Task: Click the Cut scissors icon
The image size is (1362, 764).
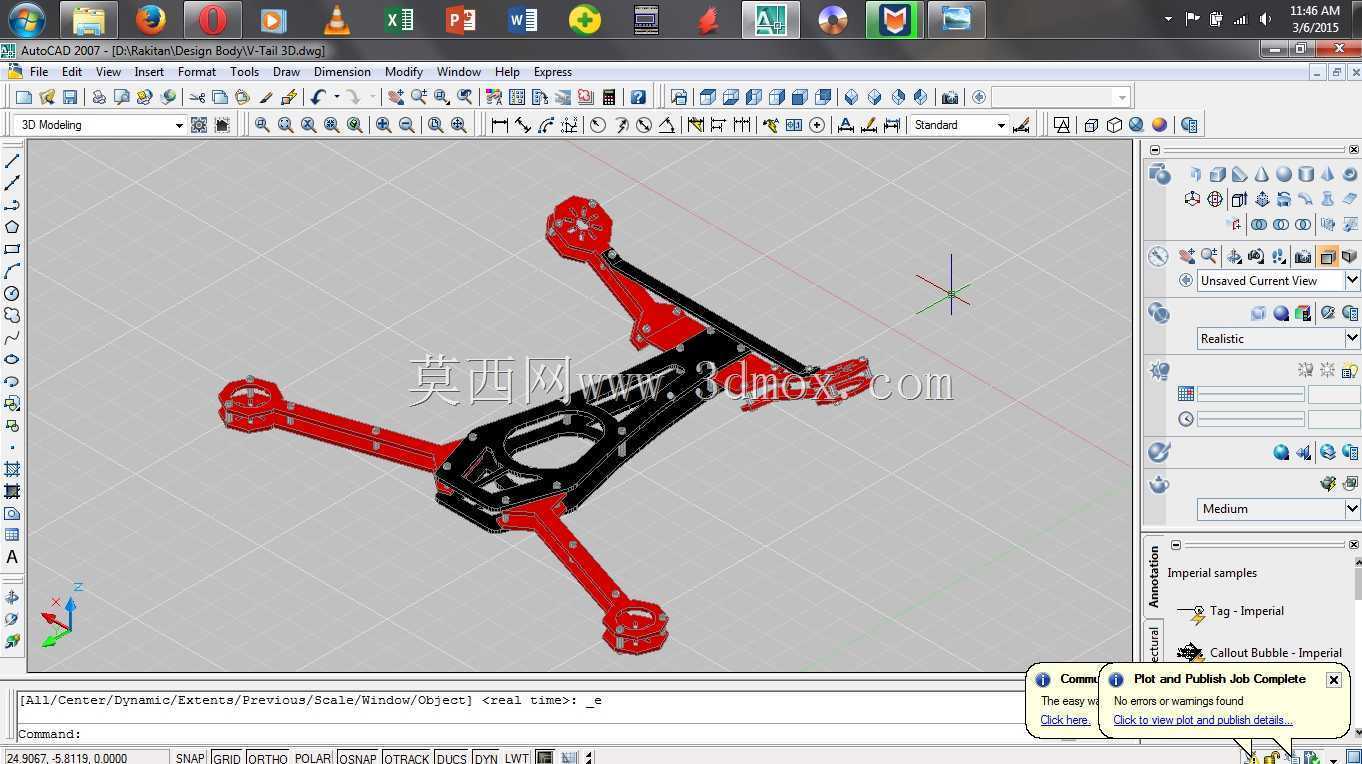Action: pos(197,97)
